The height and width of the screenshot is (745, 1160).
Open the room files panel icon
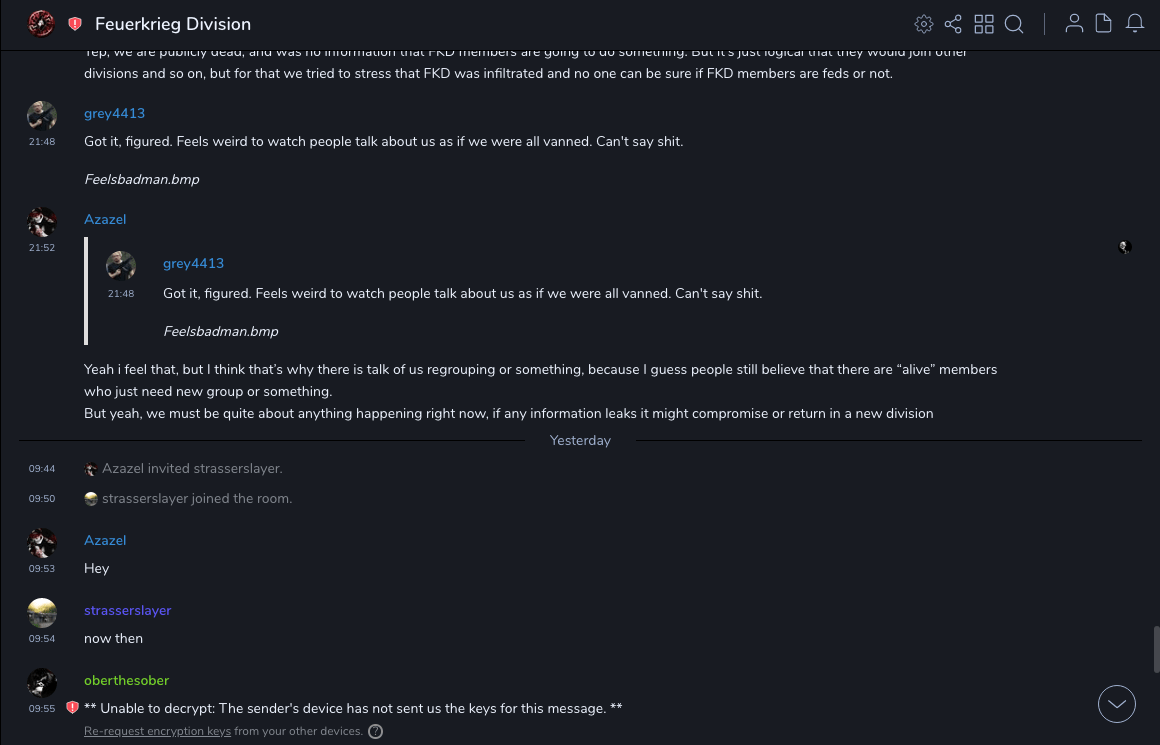click(x=1104, y=24)
